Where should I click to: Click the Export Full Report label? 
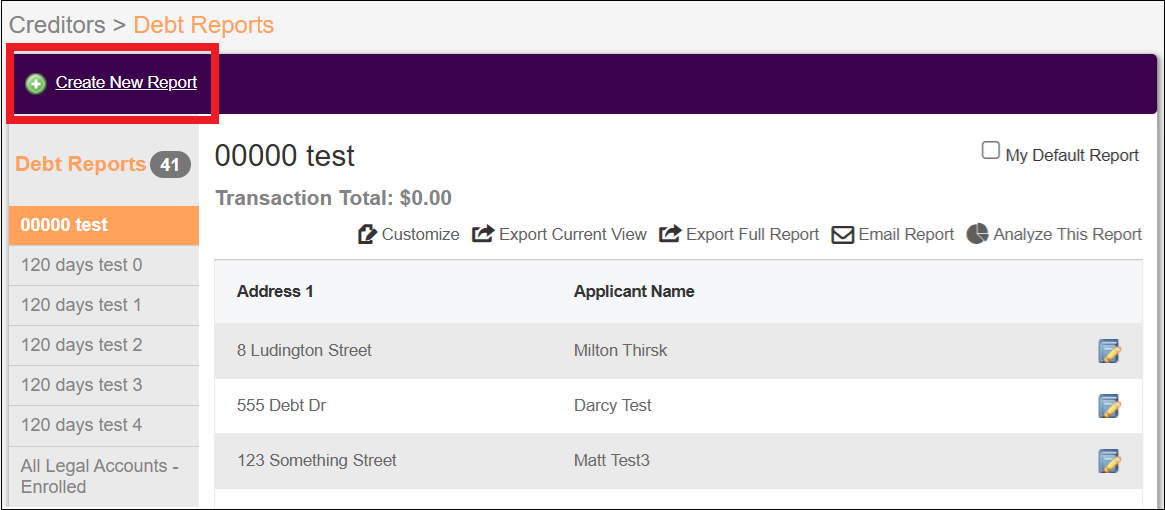[x=753, y=235]
